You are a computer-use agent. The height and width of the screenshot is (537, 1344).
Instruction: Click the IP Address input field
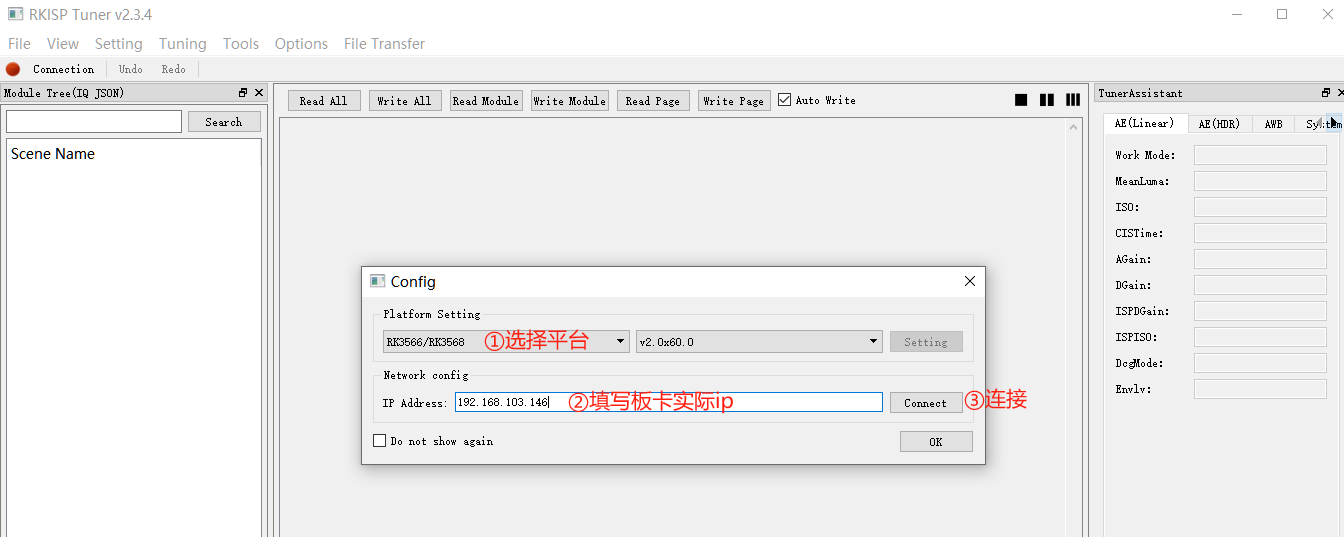pos(668,402)
